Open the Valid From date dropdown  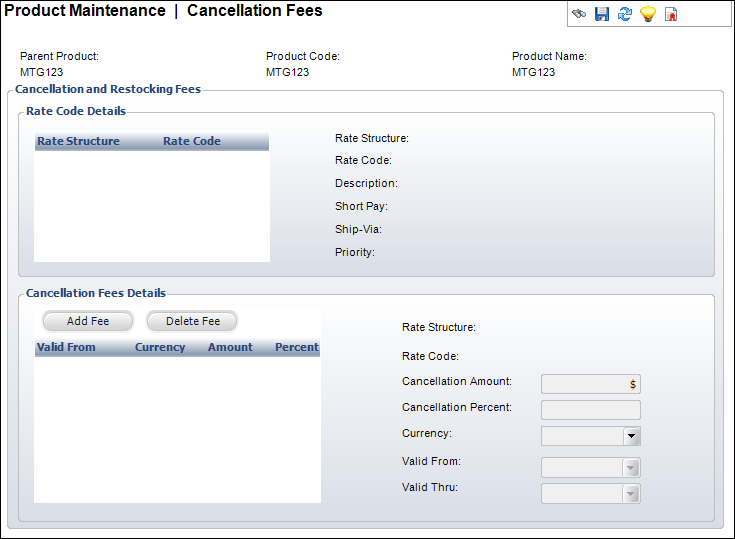tap(631, 467)
